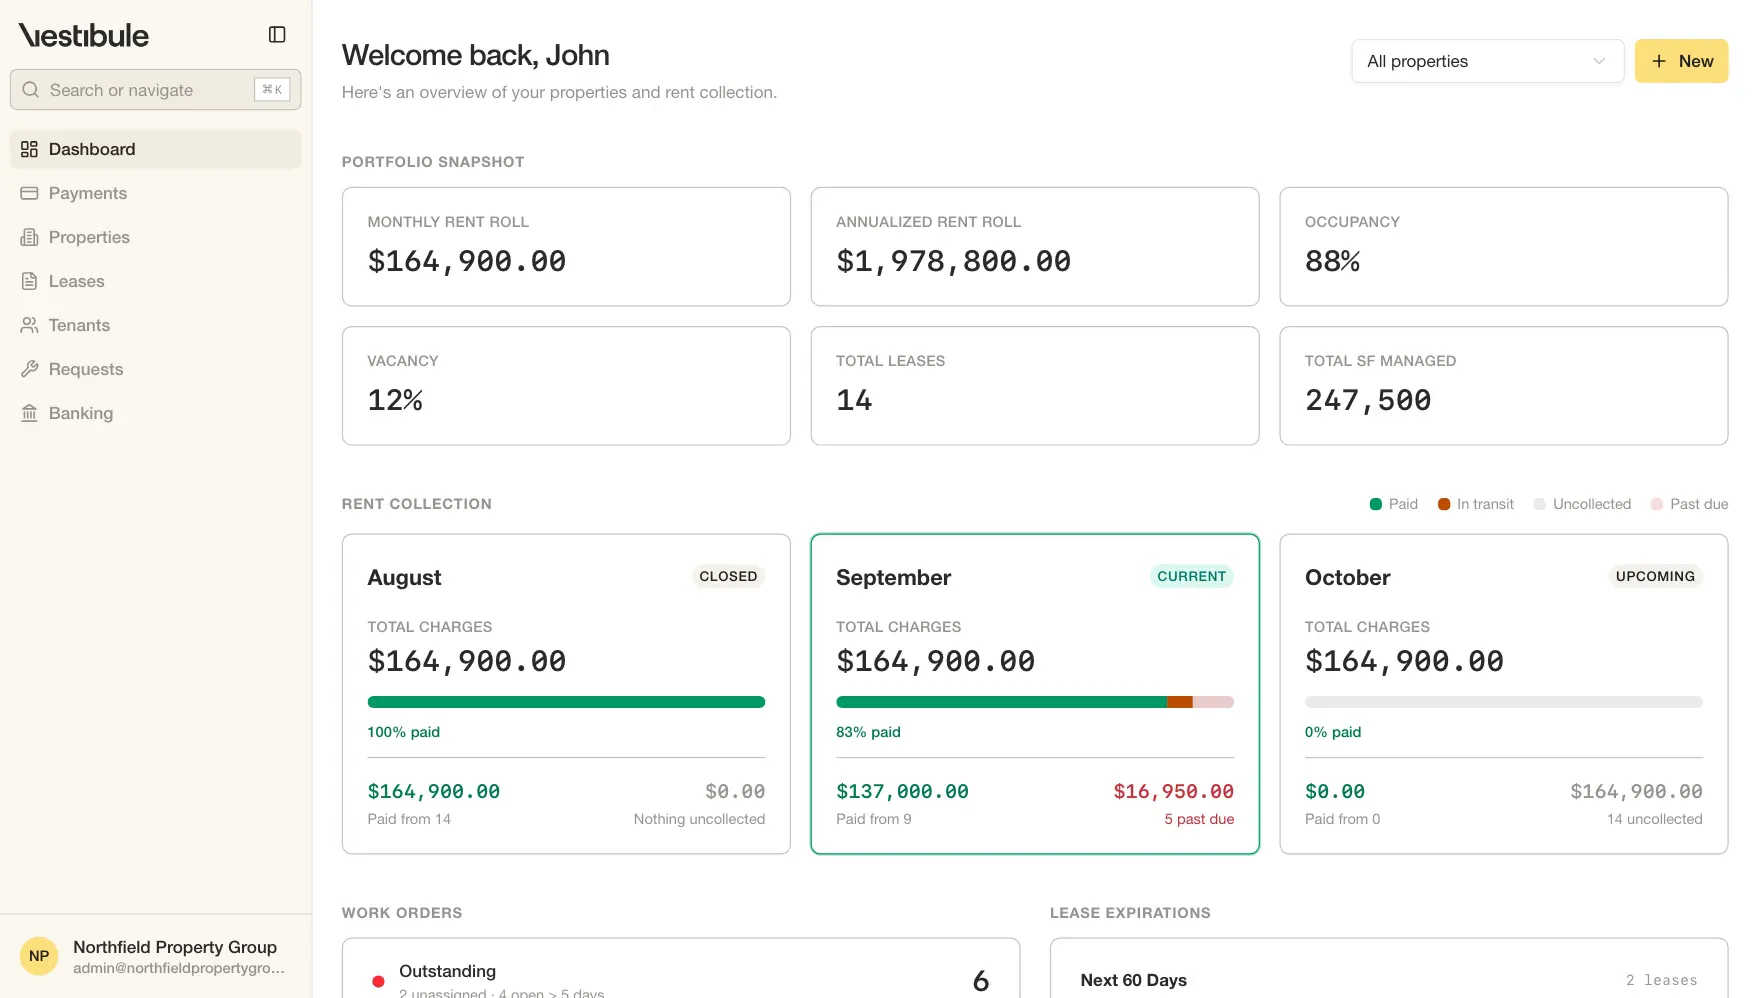Click the pink Past due legend swatch
The width and height of the screenshot is (1758, 998).
coord(1657,504)
